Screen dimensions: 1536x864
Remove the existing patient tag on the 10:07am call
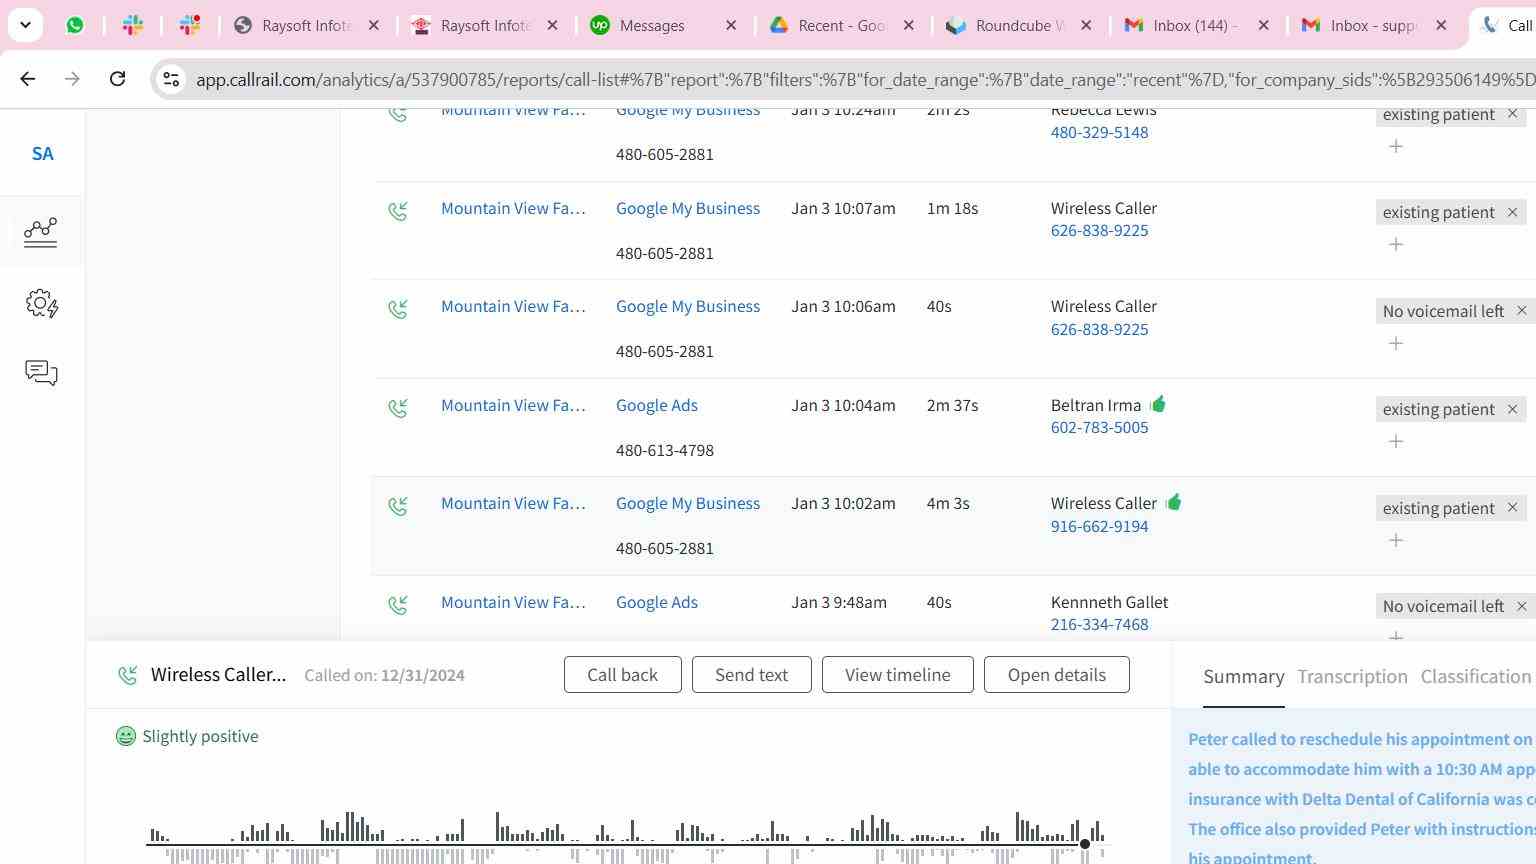(x=1512, y=212)
